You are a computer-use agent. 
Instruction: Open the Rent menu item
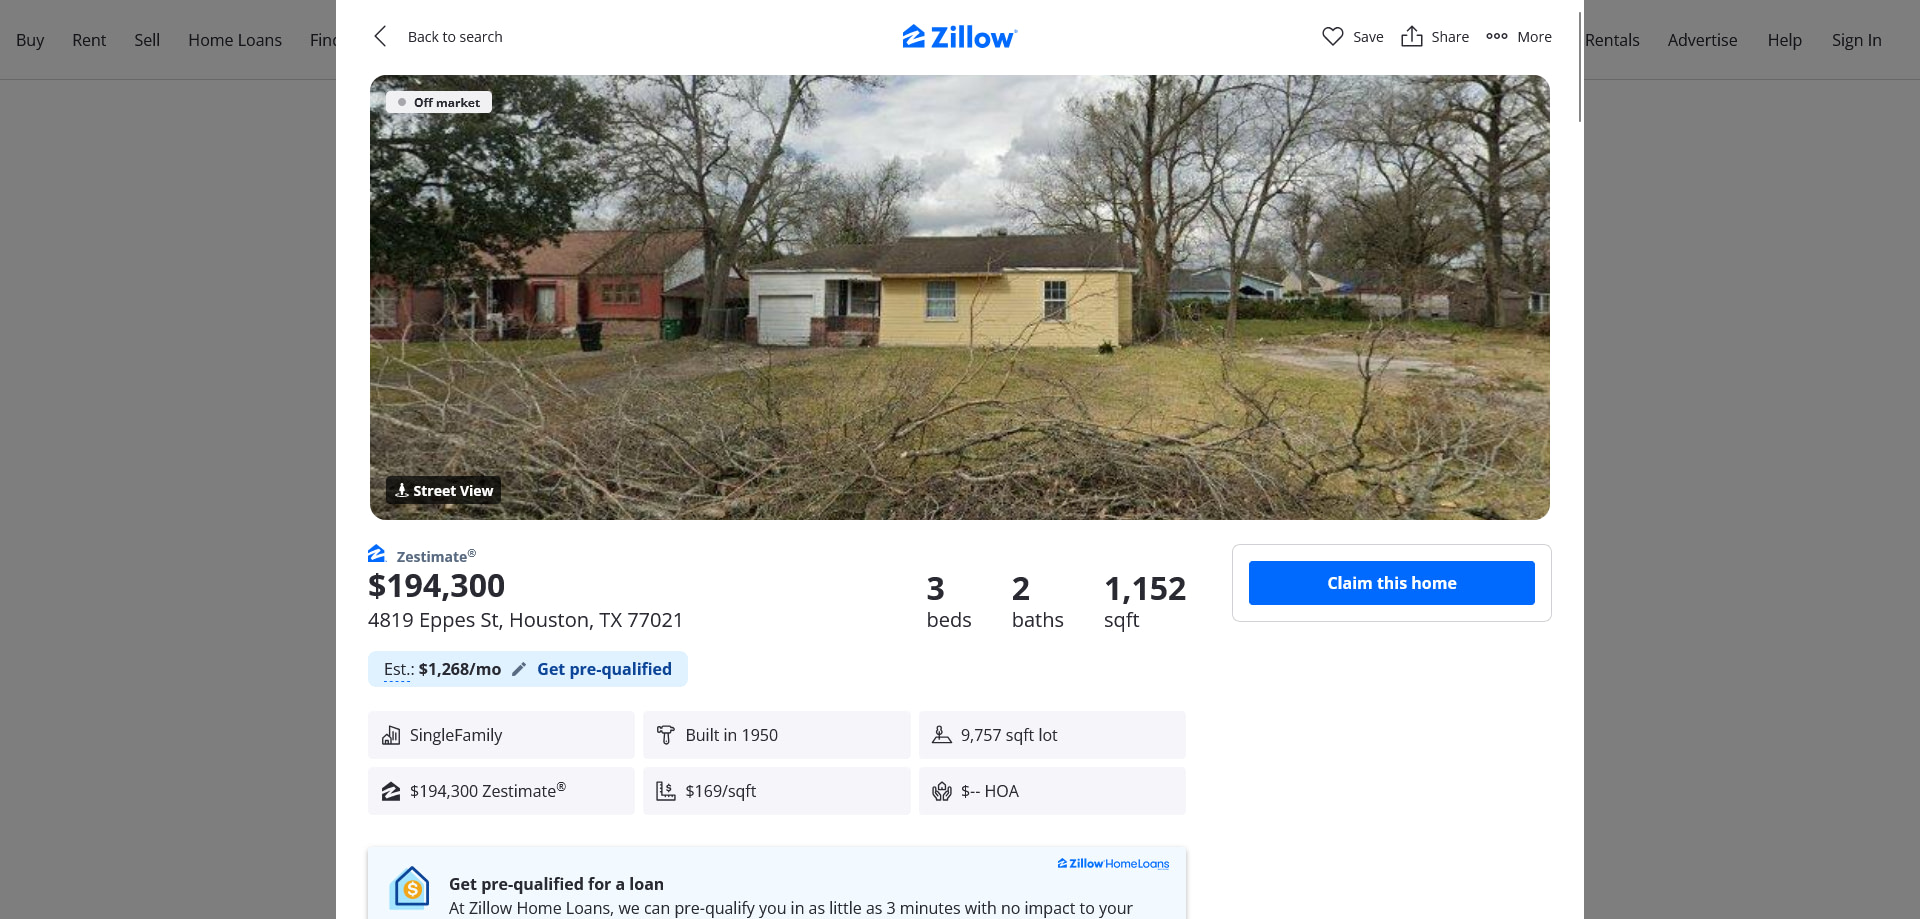tap(89, 40)
